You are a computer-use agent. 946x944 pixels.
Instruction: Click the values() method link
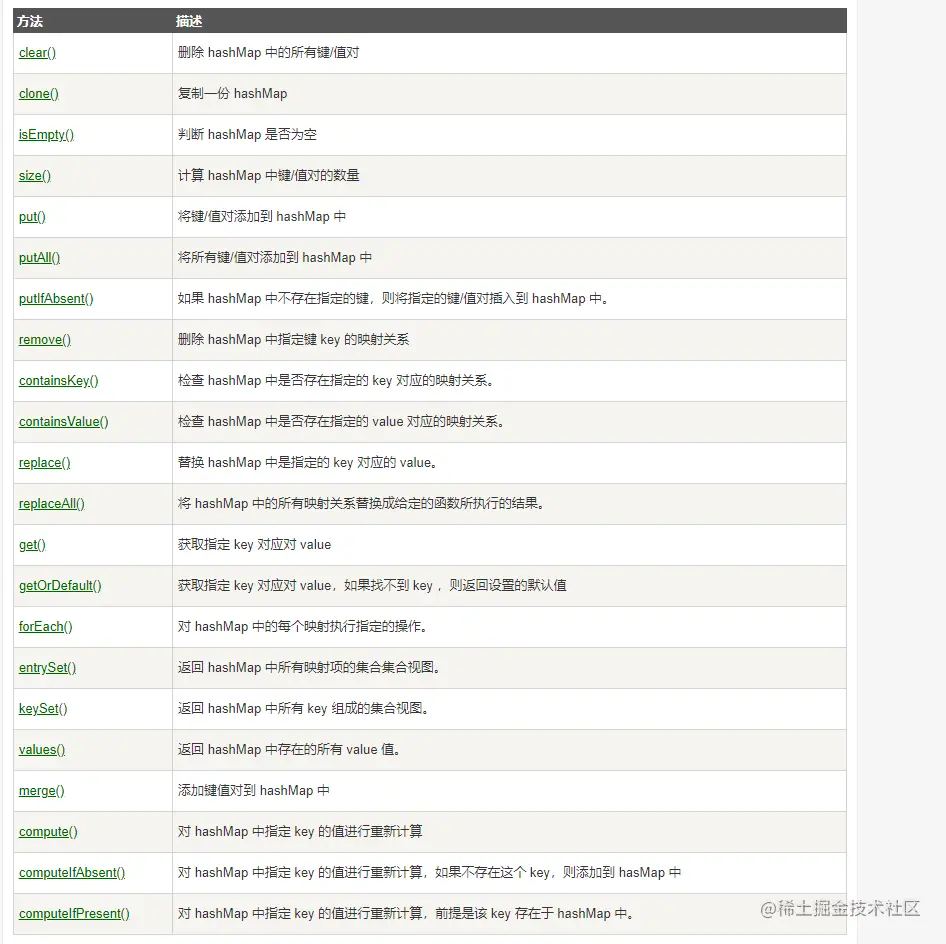point(42,750)
